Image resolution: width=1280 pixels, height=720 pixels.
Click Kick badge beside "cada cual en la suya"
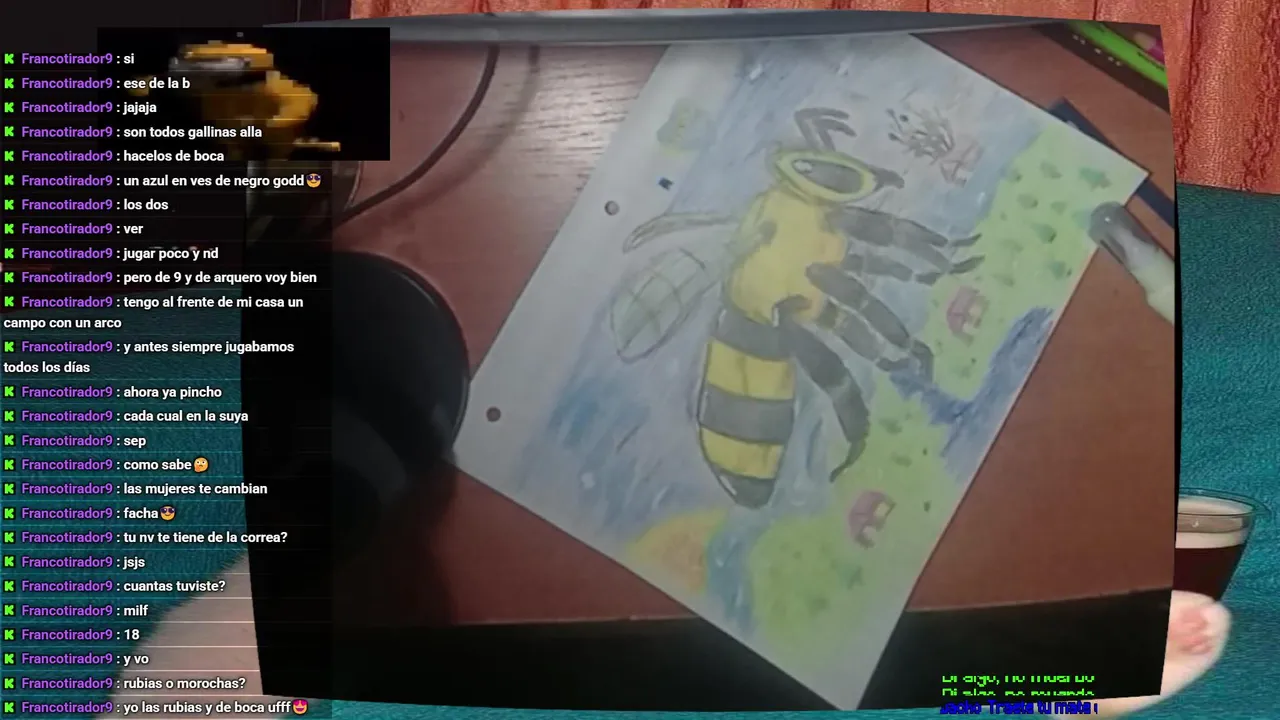click(9, 416)
